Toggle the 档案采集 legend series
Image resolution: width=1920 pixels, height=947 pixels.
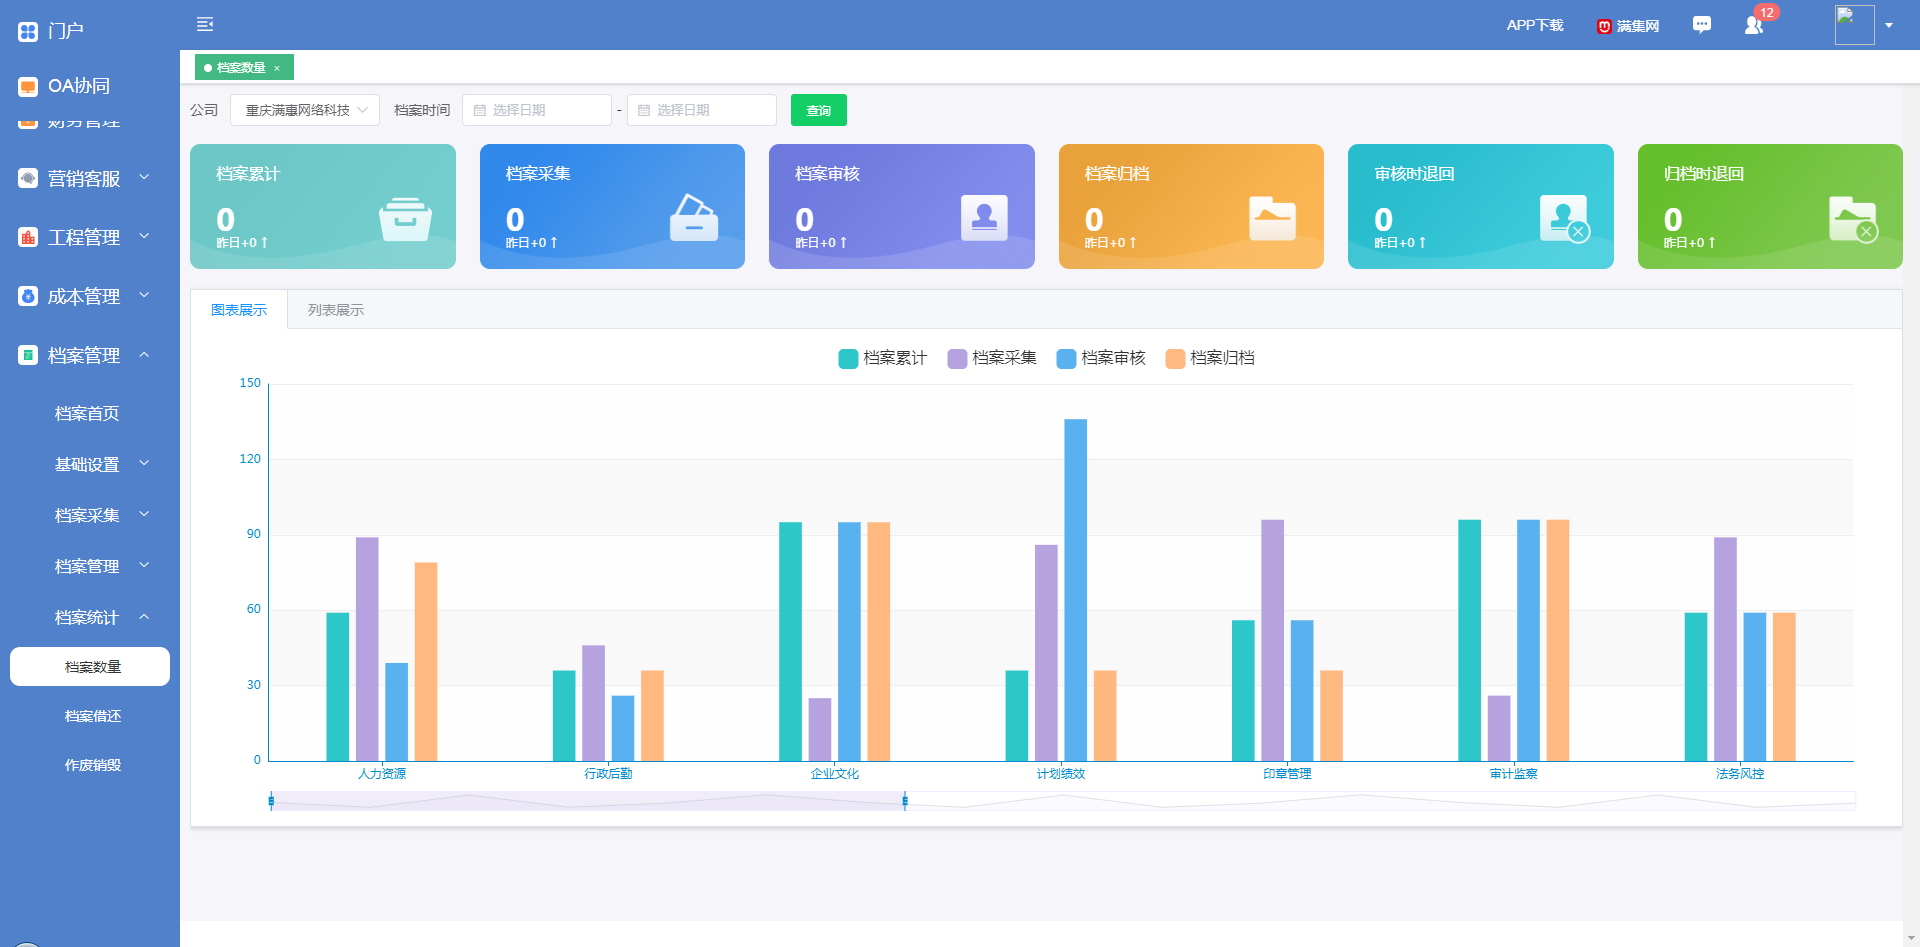(x=992, y=358)
